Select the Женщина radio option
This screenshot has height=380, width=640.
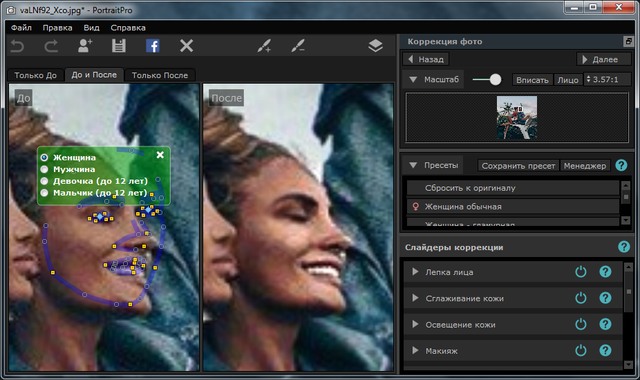(44, 158)
